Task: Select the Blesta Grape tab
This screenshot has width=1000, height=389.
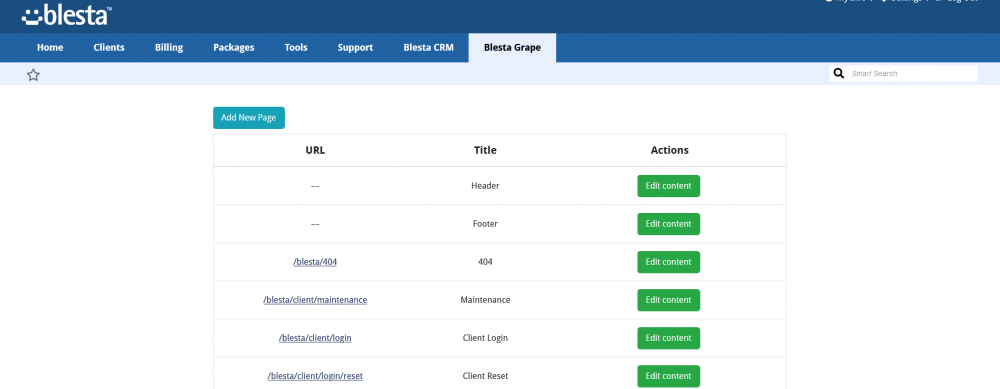Action: [512, 48]
